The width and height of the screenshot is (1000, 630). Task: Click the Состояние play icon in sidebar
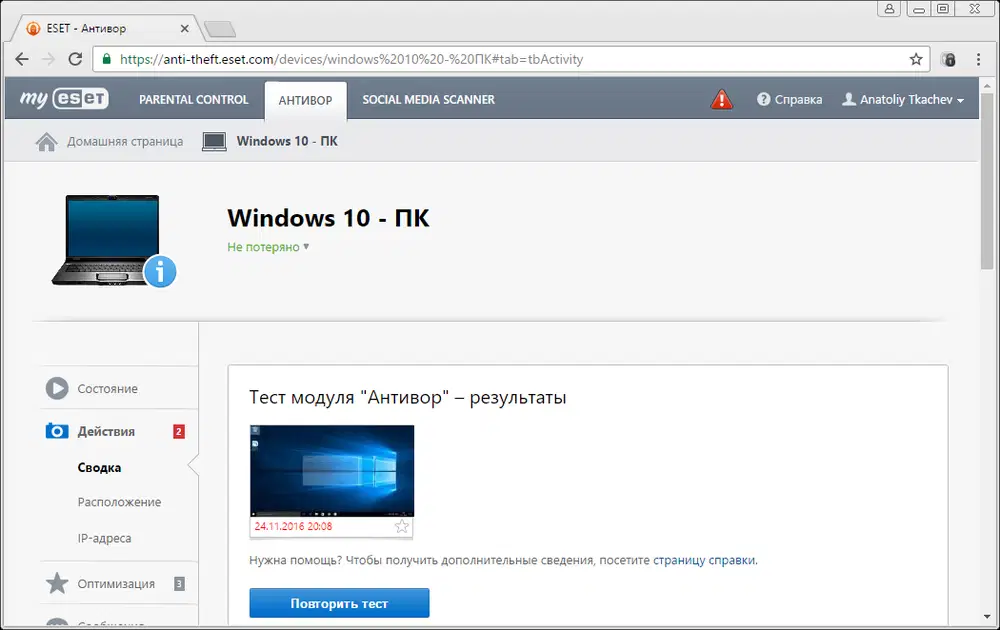[57, 388]
